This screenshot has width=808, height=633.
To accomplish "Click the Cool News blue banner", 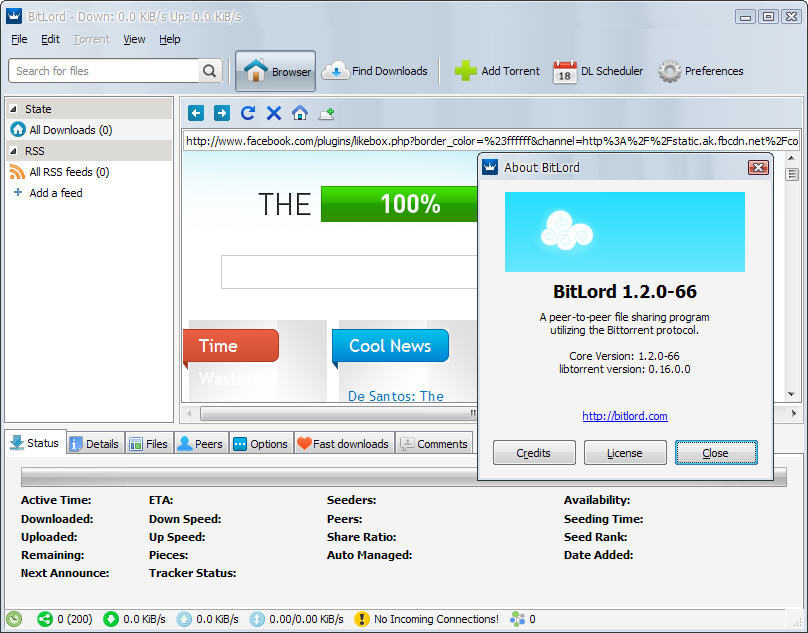I will pos(391,345).
